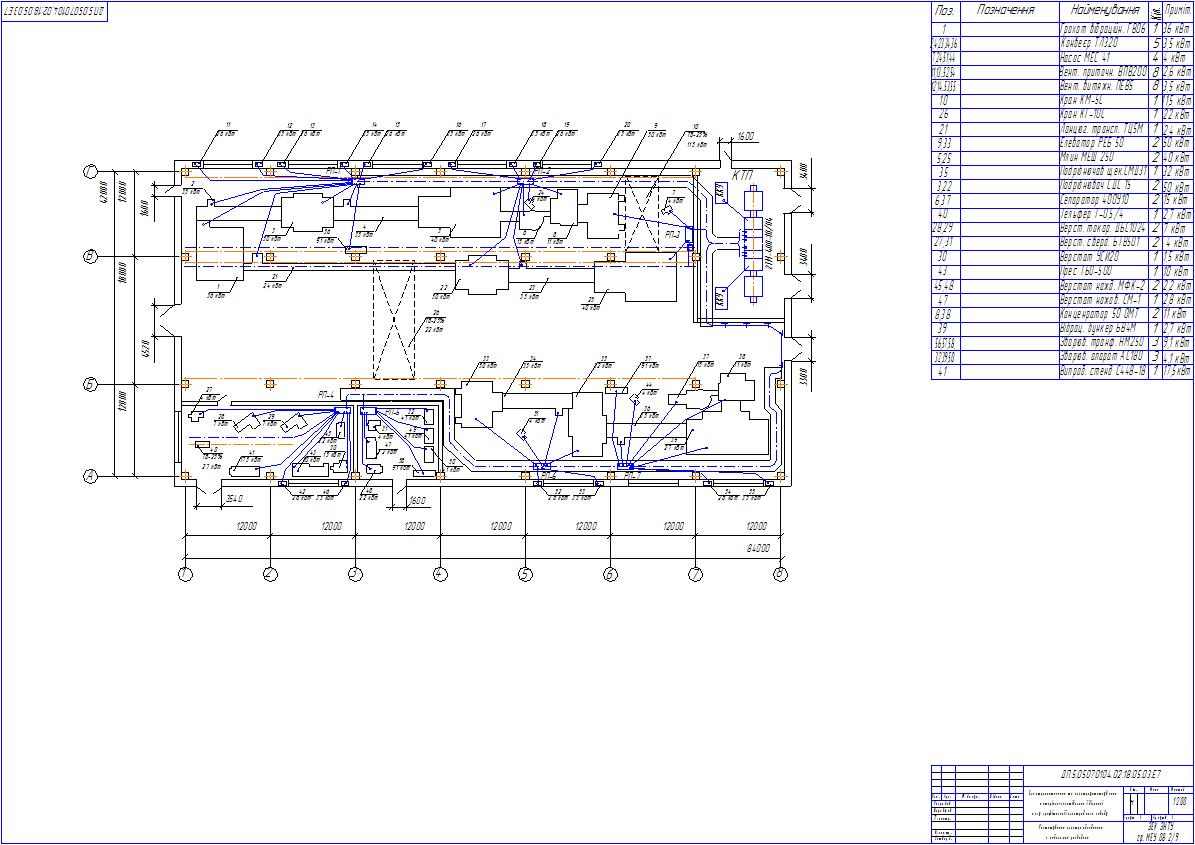The width and height of the screenshot is (1195, 845).
Task: Select the 'Верстат УСИ20' entry
Action: tap(1091, 258)
